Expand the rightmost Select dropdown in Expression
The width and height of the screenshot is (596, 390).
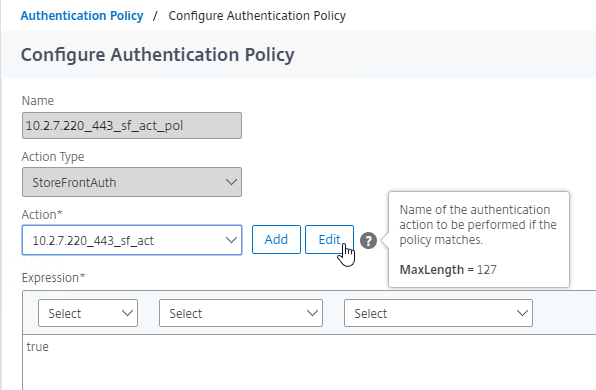point(438,313)
